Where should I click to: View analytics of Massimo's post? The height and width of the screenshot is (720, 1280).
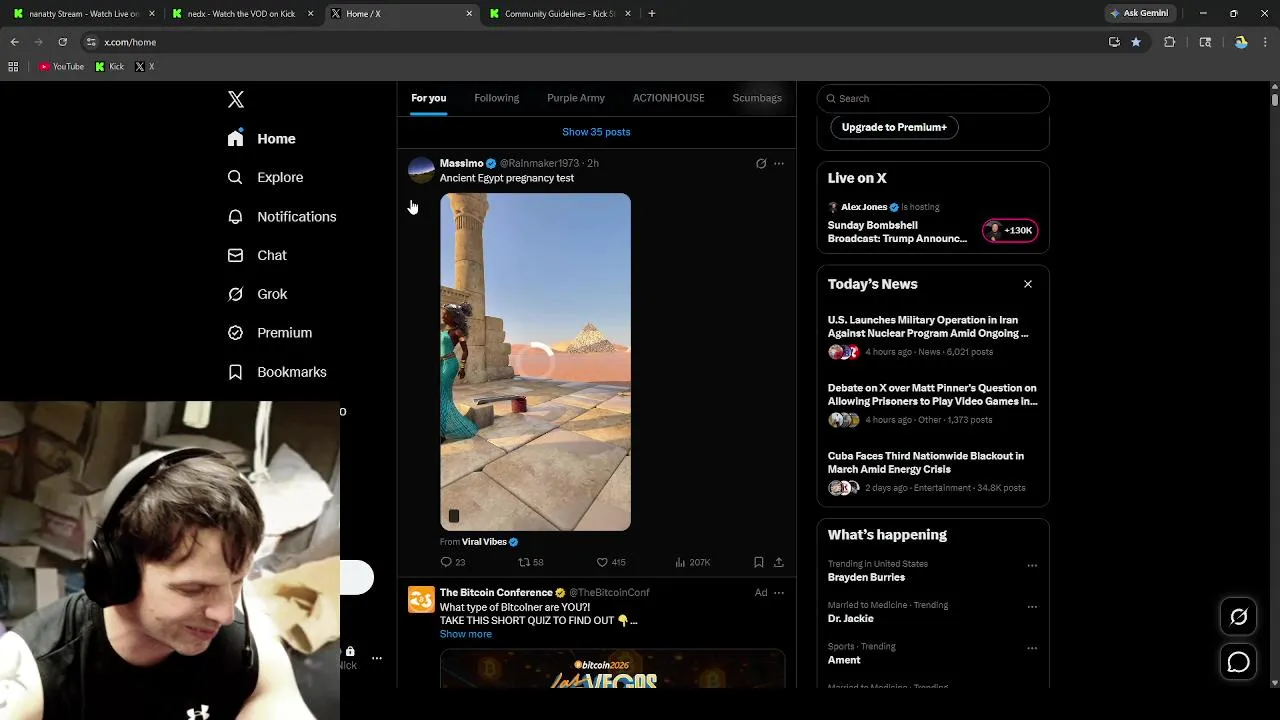tap(692, 562)
